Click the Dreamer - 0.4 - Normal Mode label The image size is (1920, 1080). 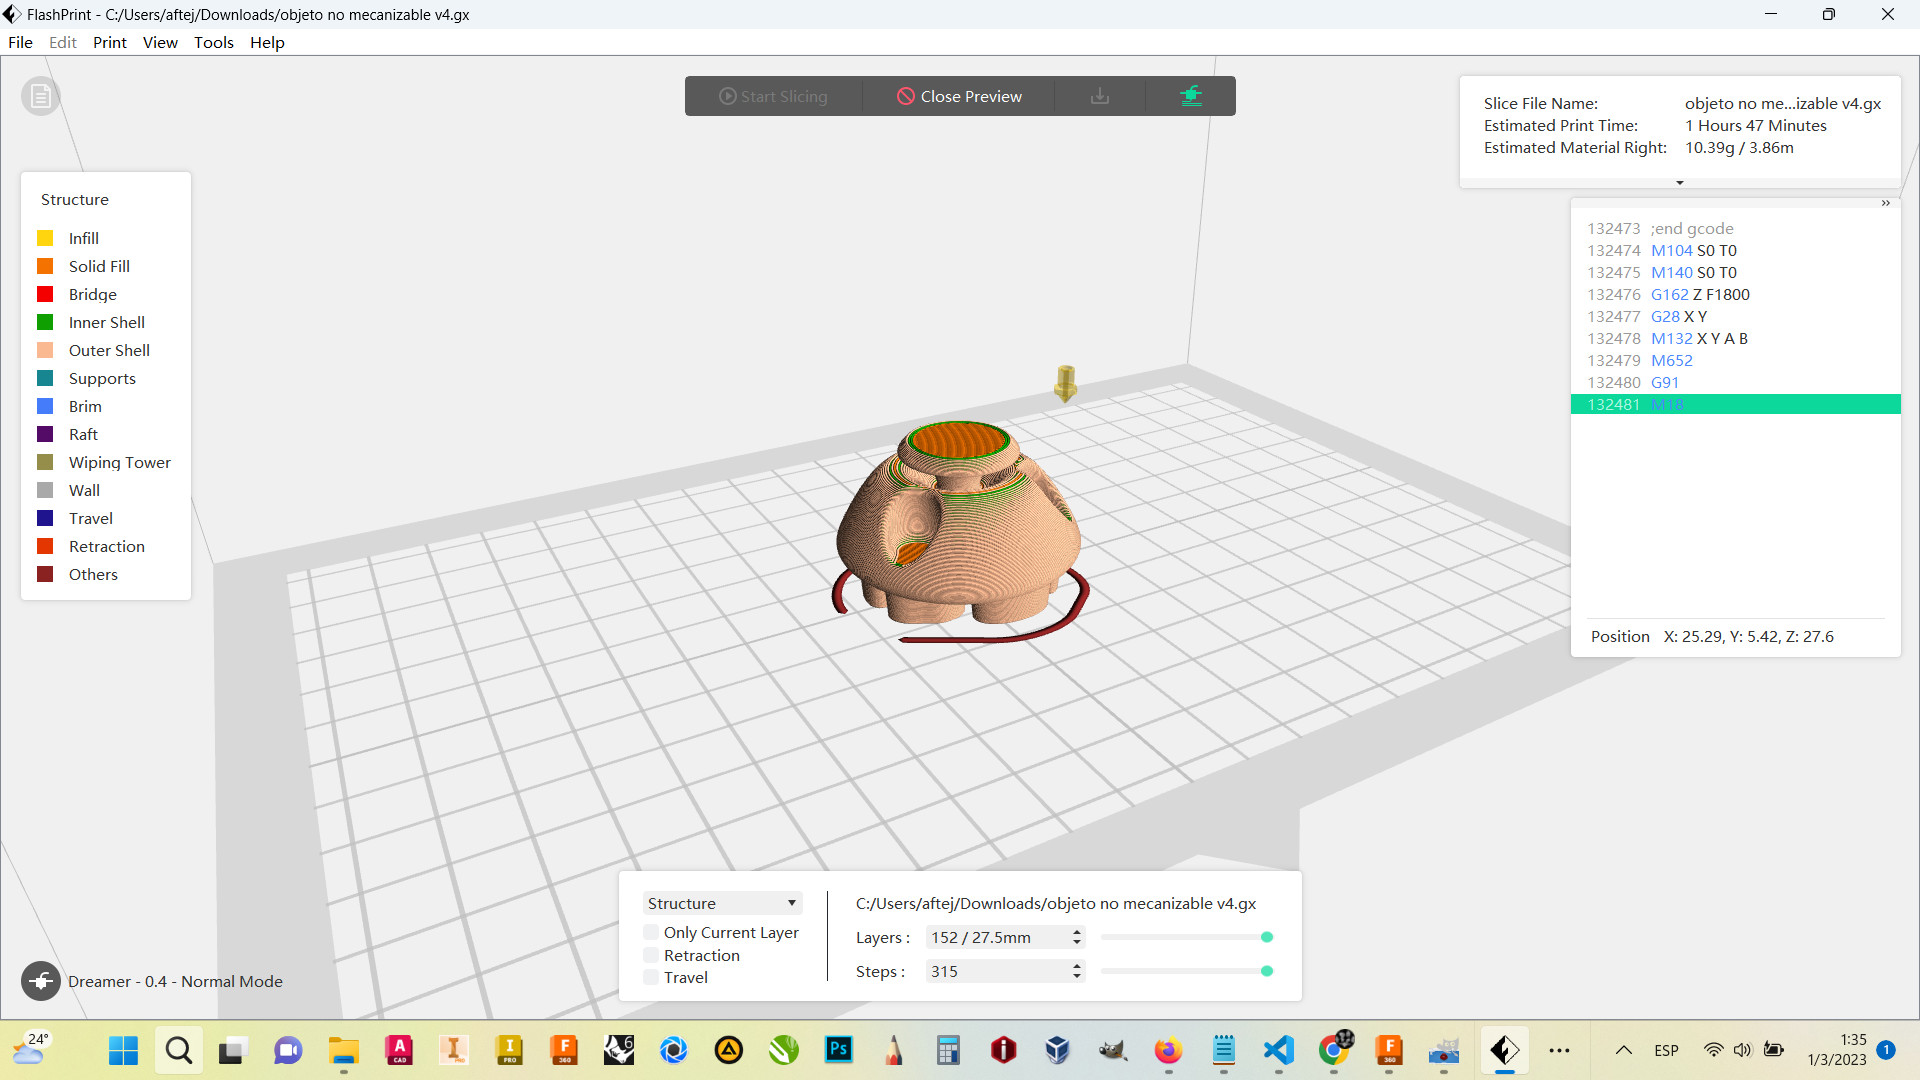175,981
